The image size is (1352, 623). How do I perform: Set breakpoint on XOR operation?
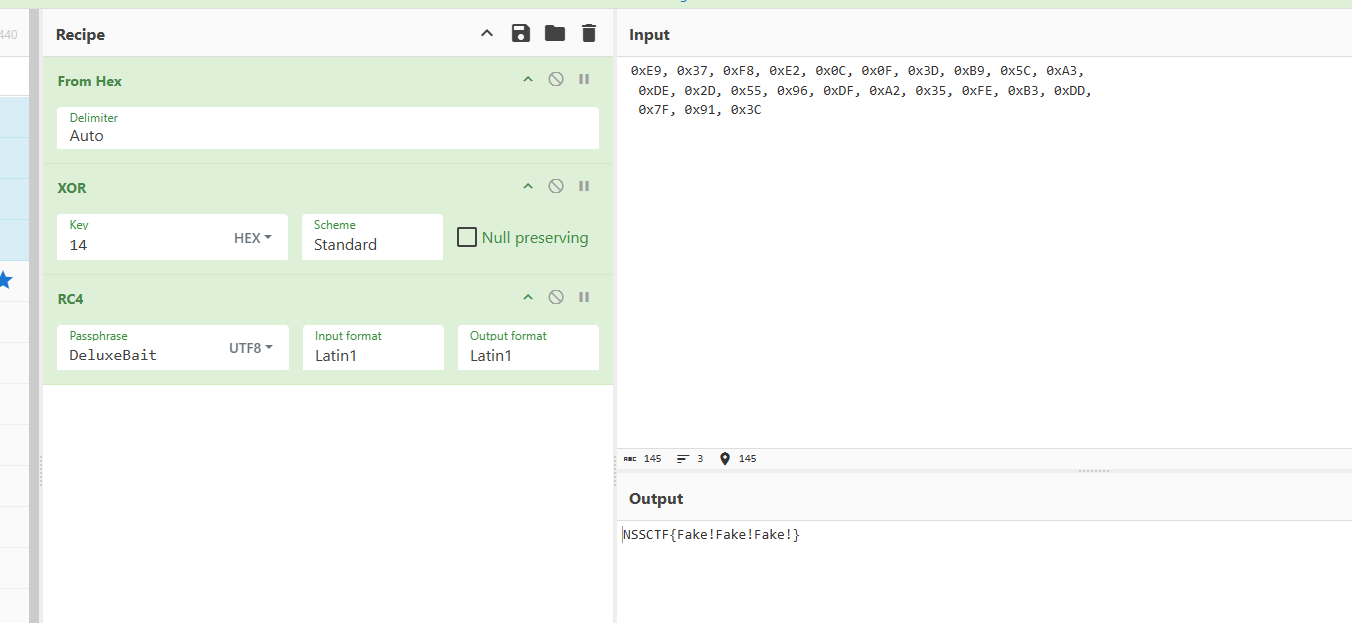click(x=584, y=187)
